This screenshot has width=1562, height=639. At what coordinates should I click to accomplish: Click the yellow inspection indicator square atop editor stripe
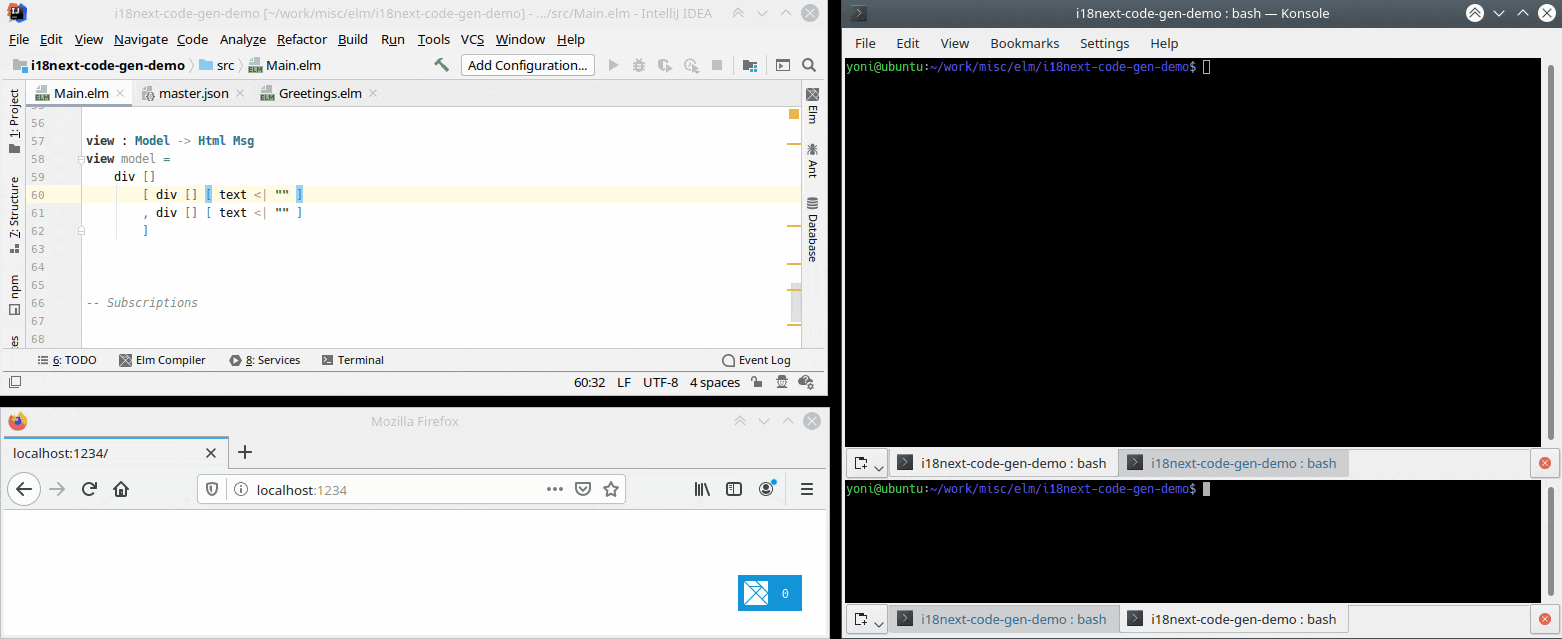[x=794, y=114]
